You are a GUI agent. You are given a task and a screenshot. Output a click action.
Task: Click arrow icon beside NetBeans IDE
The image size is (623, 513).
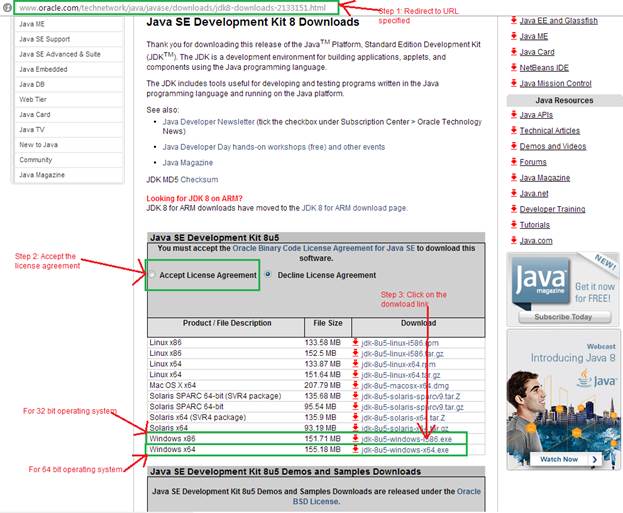(x=514, y=68)
